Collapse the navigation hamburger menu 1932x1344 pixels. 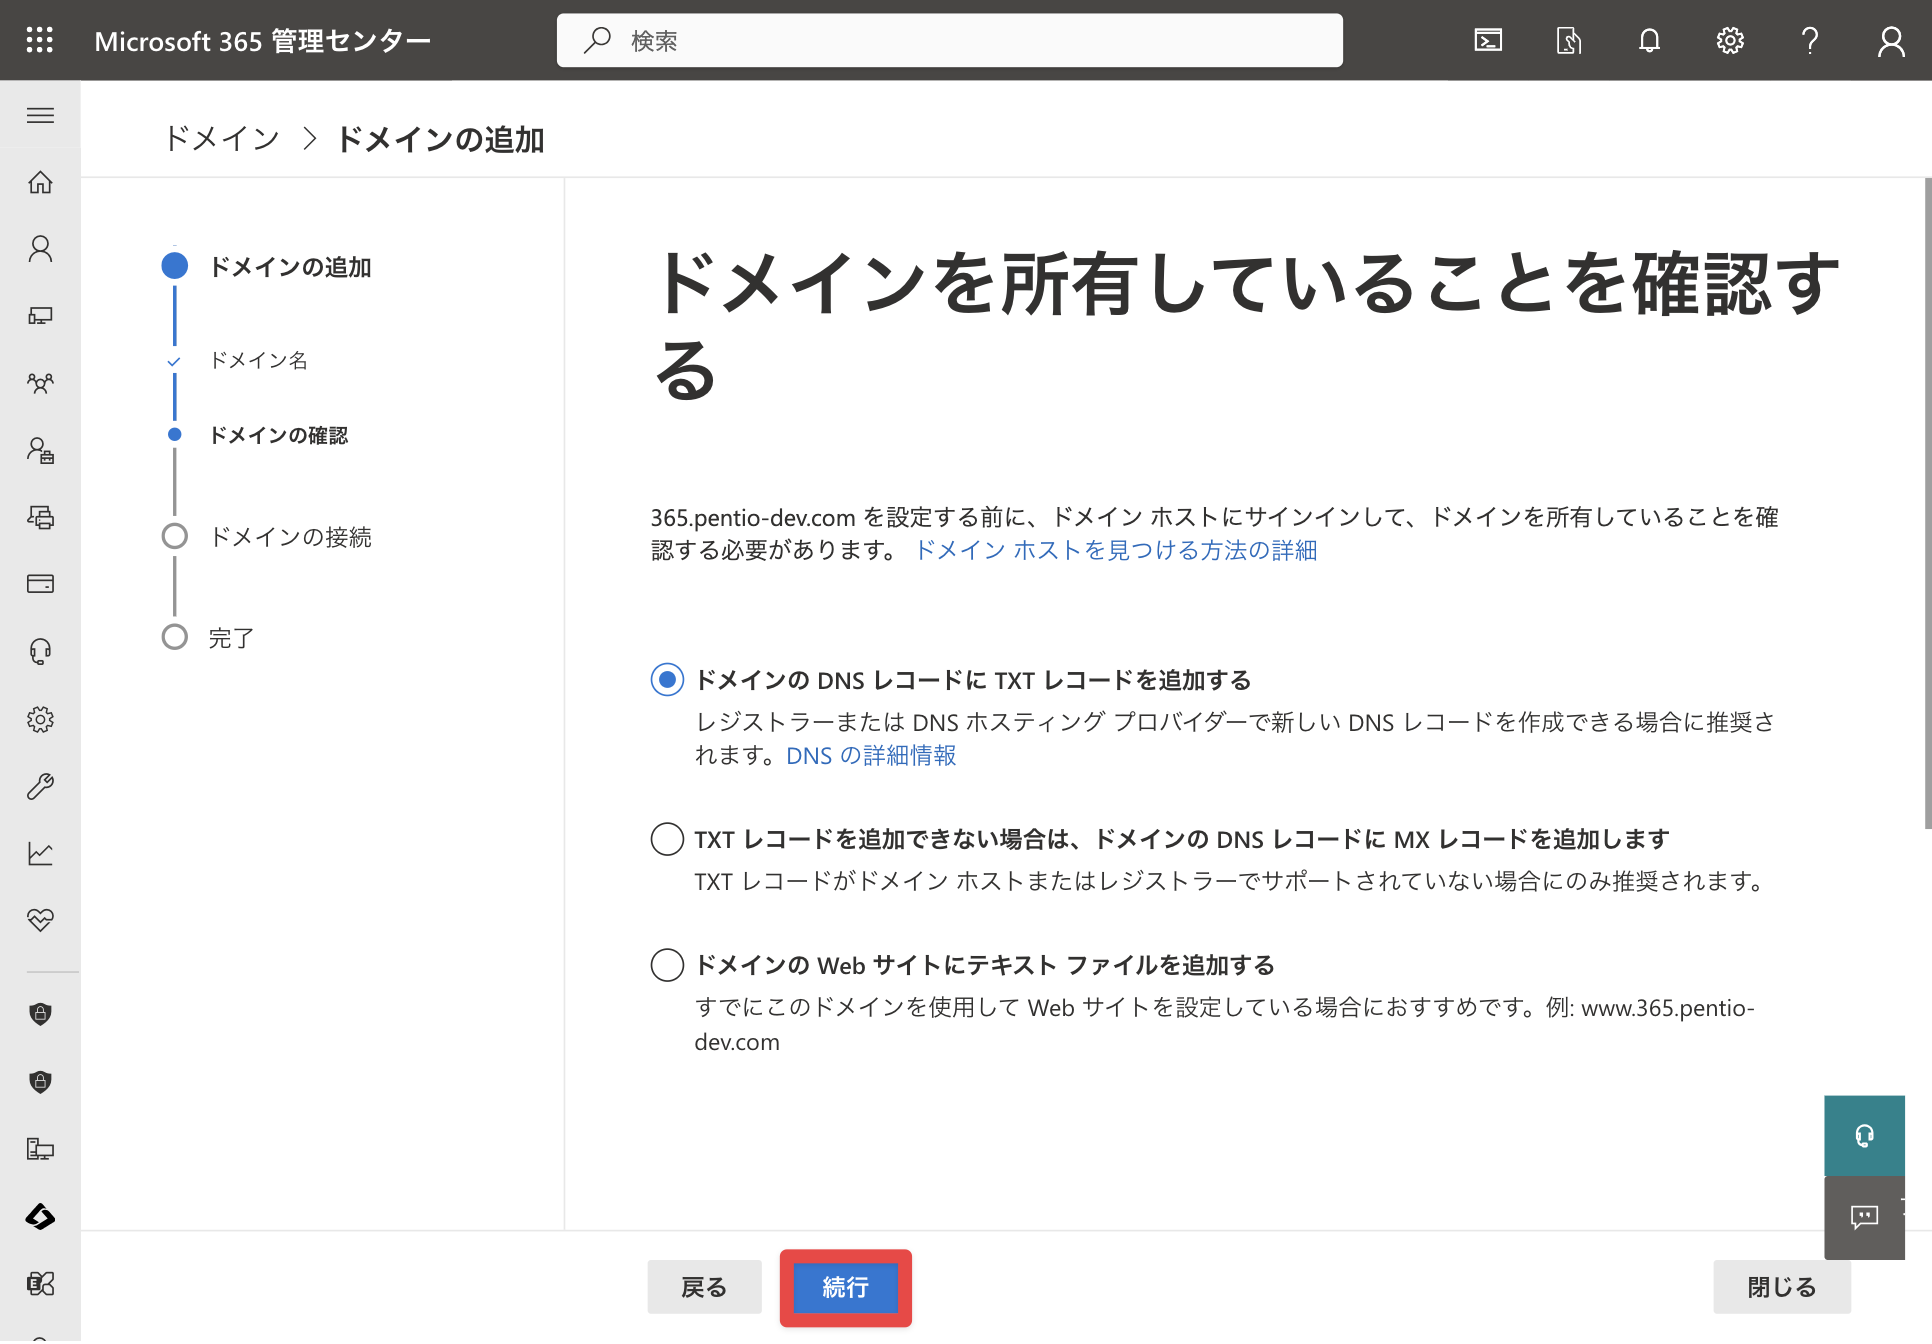coord(40,115)
